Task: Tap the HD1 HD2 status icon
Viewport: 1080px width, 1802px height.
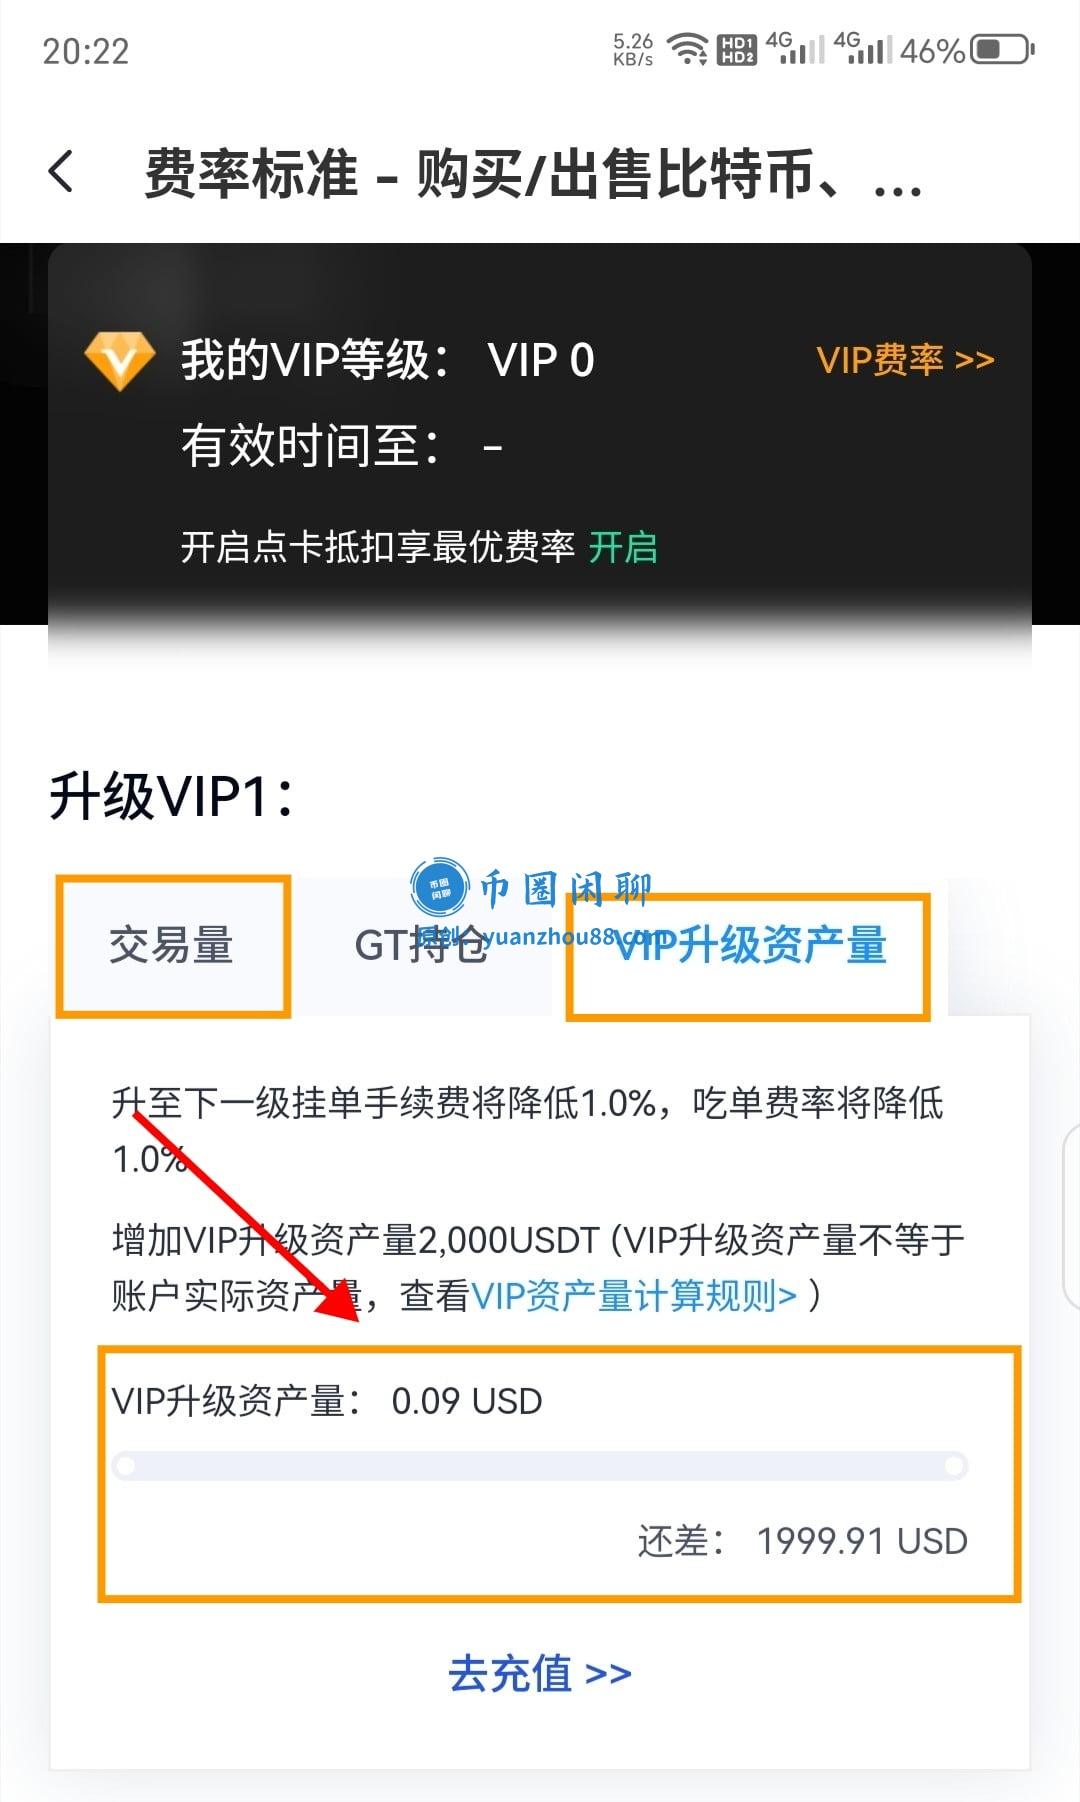Action: click(737, 49)
